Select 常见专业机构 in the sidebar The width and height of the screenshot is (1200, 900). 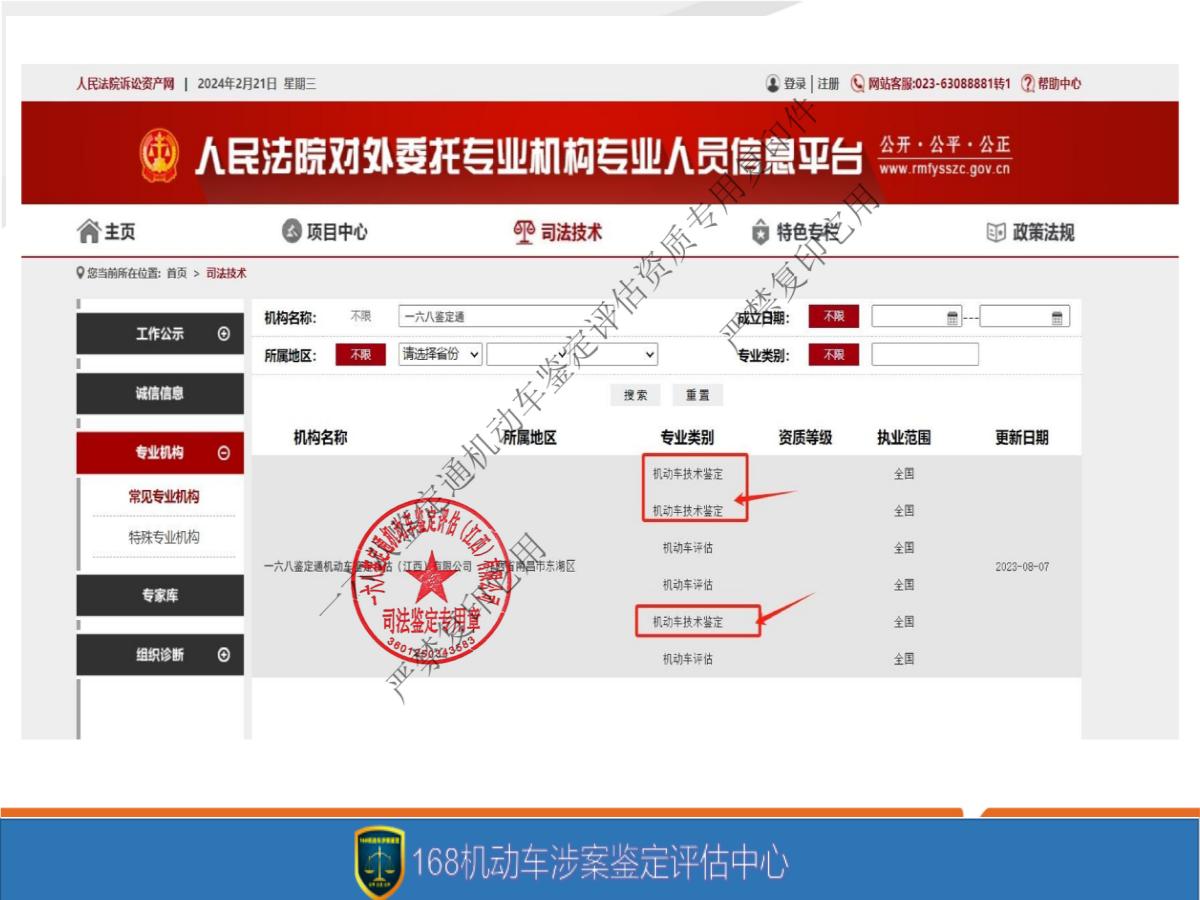click(x=162, y=495)
